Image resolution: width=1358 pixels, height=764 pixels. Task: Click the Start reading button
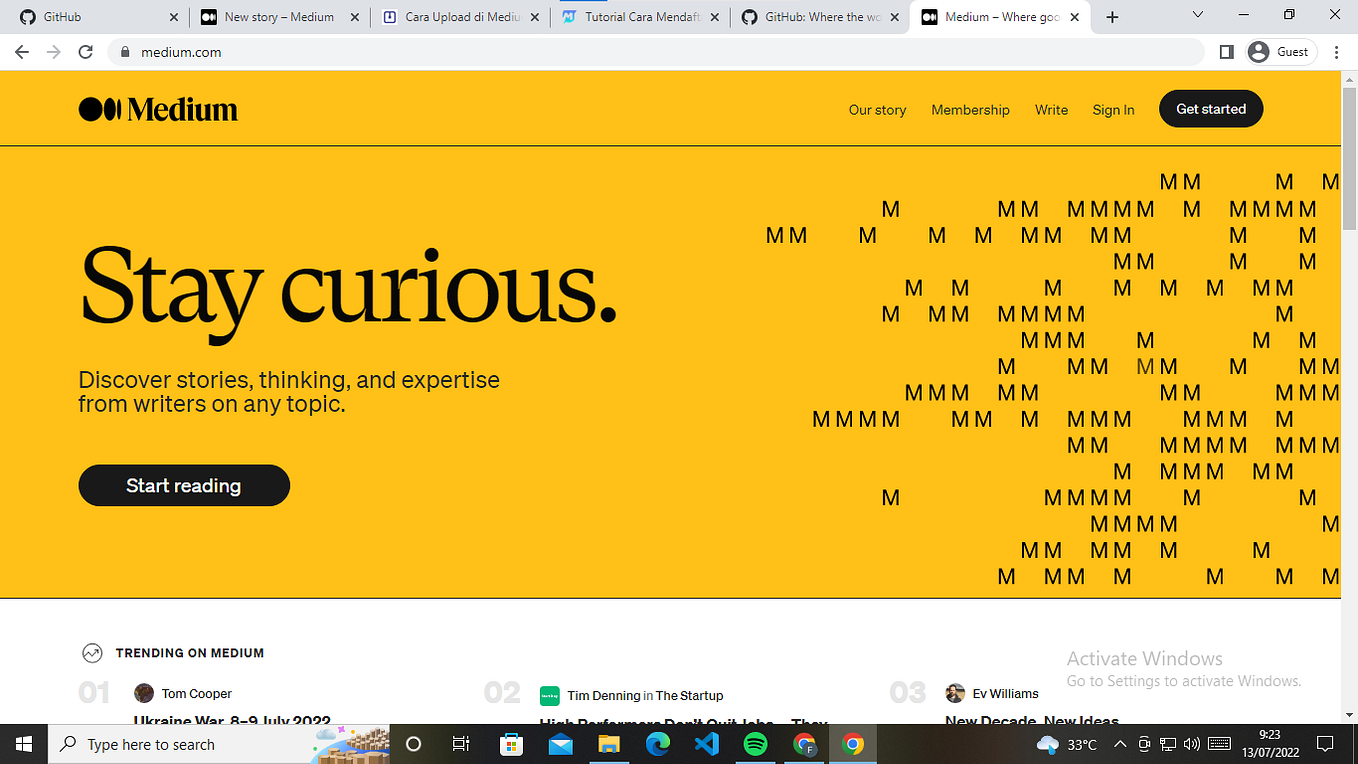pos(184,485)
